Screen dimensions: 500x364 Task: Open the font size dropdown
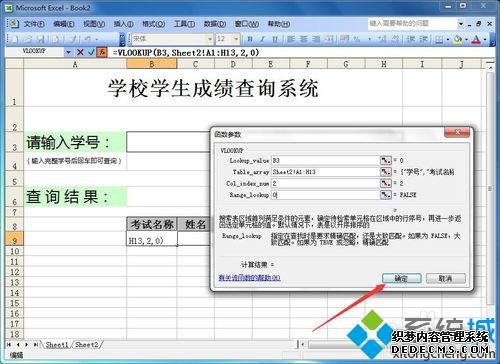[236, 39]
